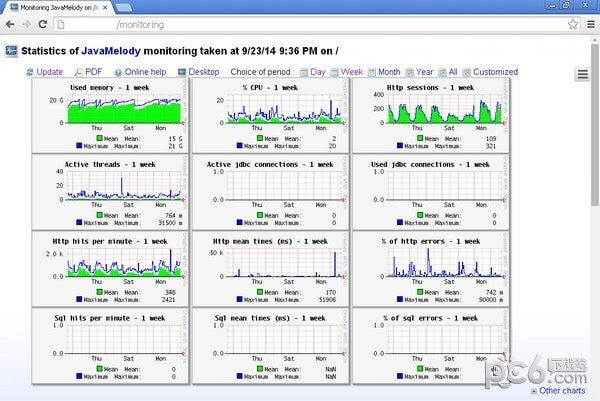Image resolution: width=600 pixels, height=401 pixels.
Task: Open a new browser tab
Action: [x=123, y=7]
